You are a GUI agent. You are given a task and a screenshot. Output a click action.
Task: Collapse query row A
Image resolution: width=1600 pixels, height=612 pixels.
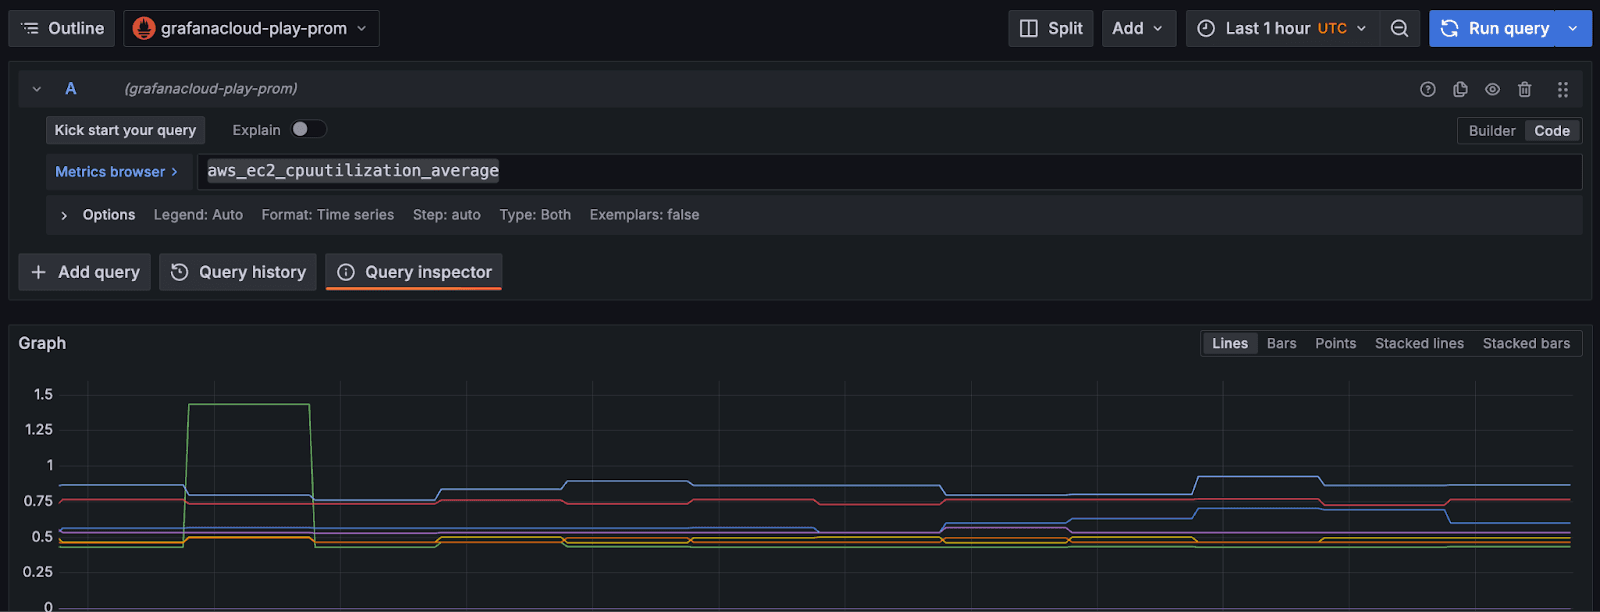point(37,89)
